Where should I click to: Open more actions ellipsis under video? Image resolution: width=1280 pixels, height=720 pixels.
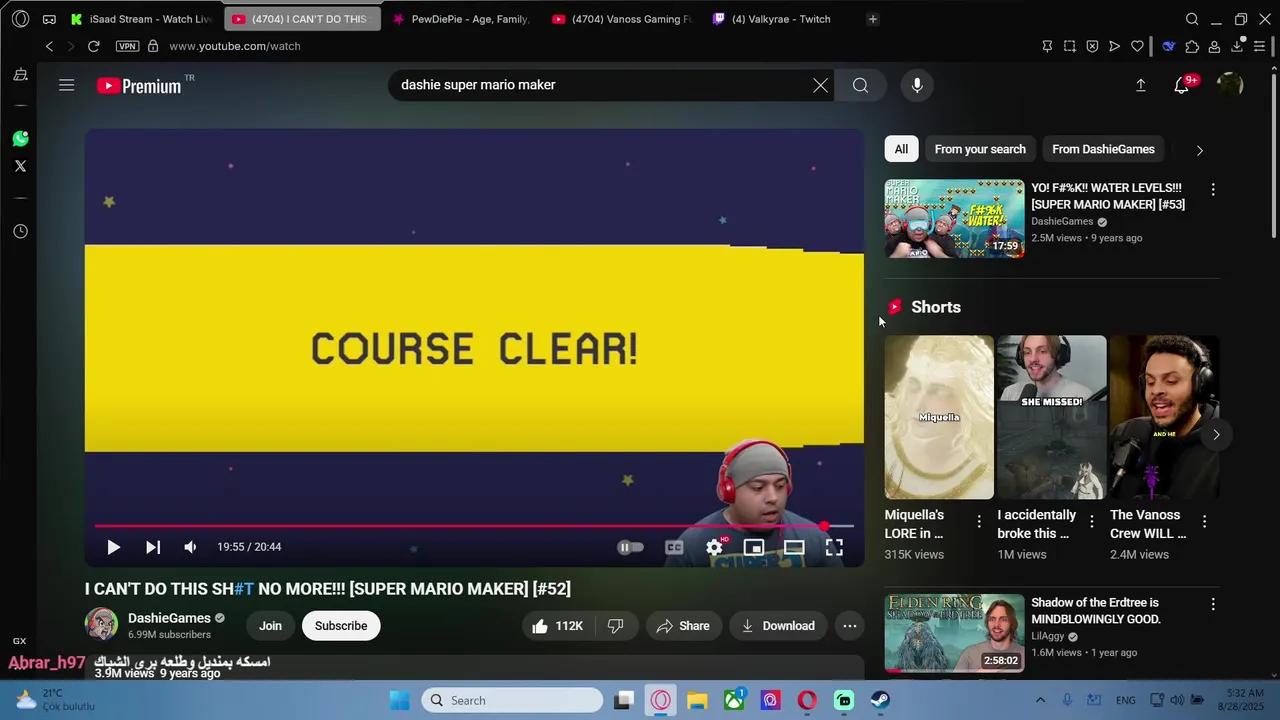(849, 626)
